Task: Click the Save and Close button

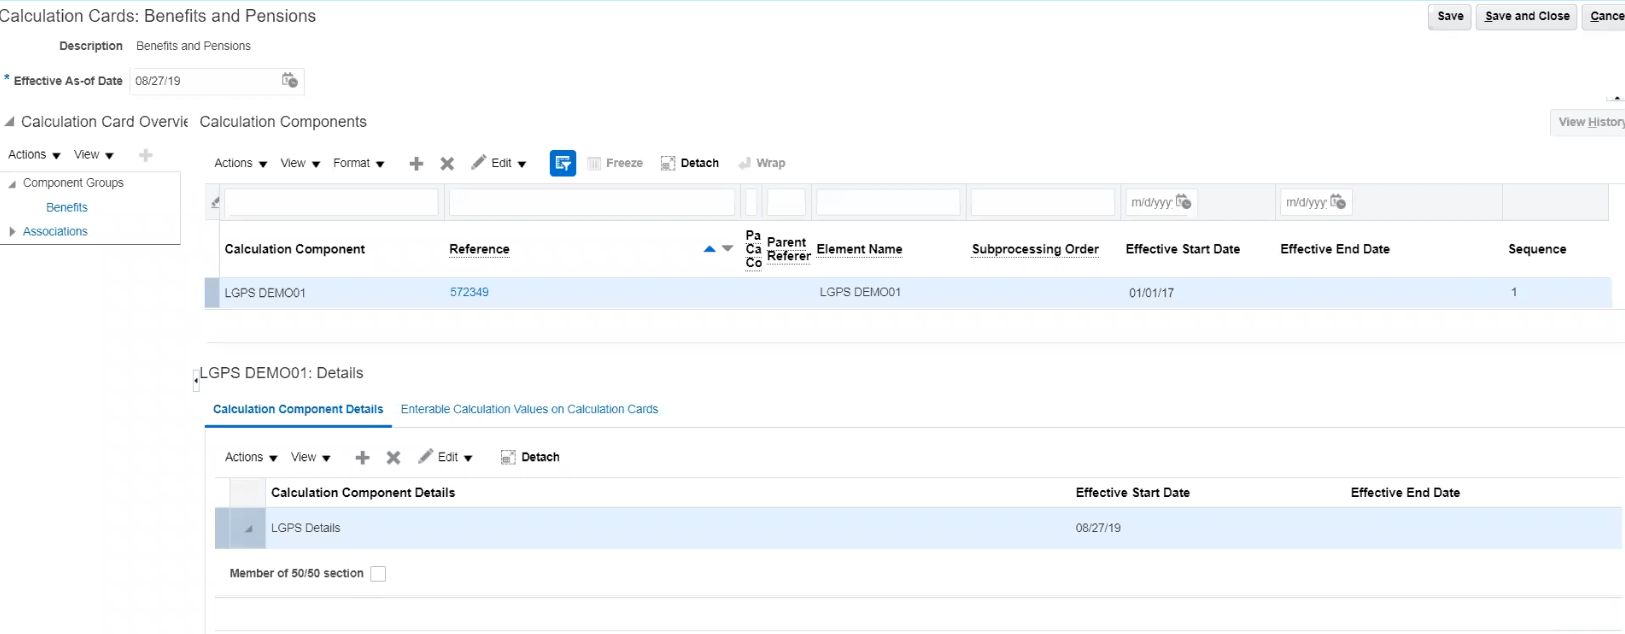Action: (1527, 16)
